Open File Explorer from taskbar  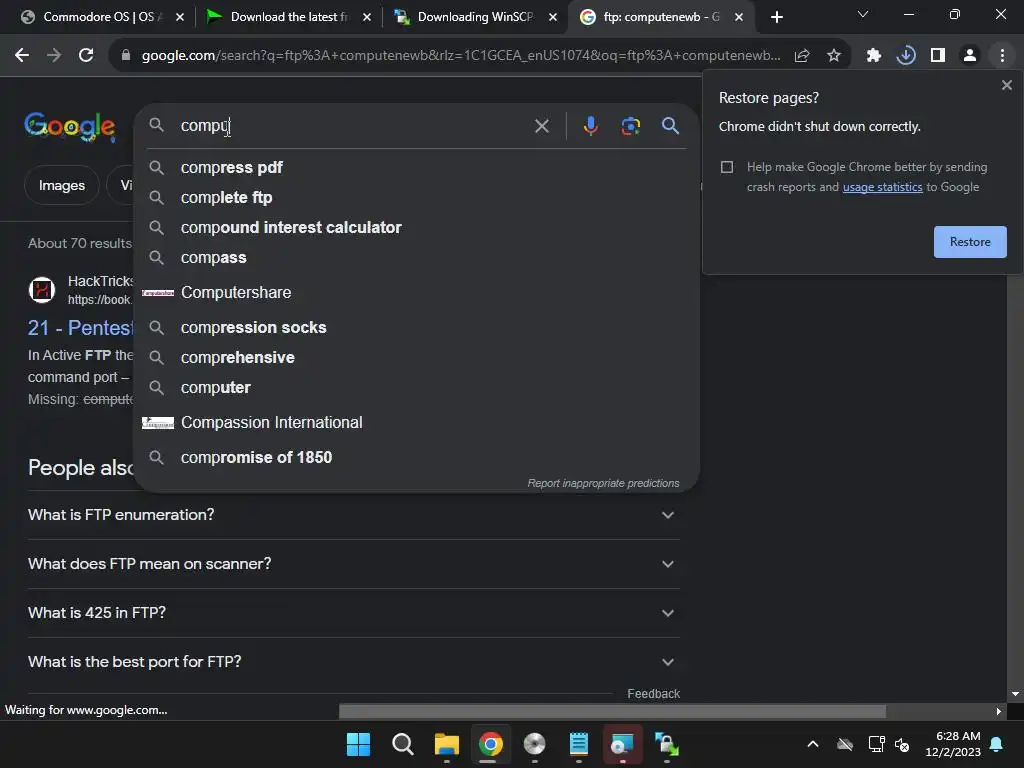(447, 744)
